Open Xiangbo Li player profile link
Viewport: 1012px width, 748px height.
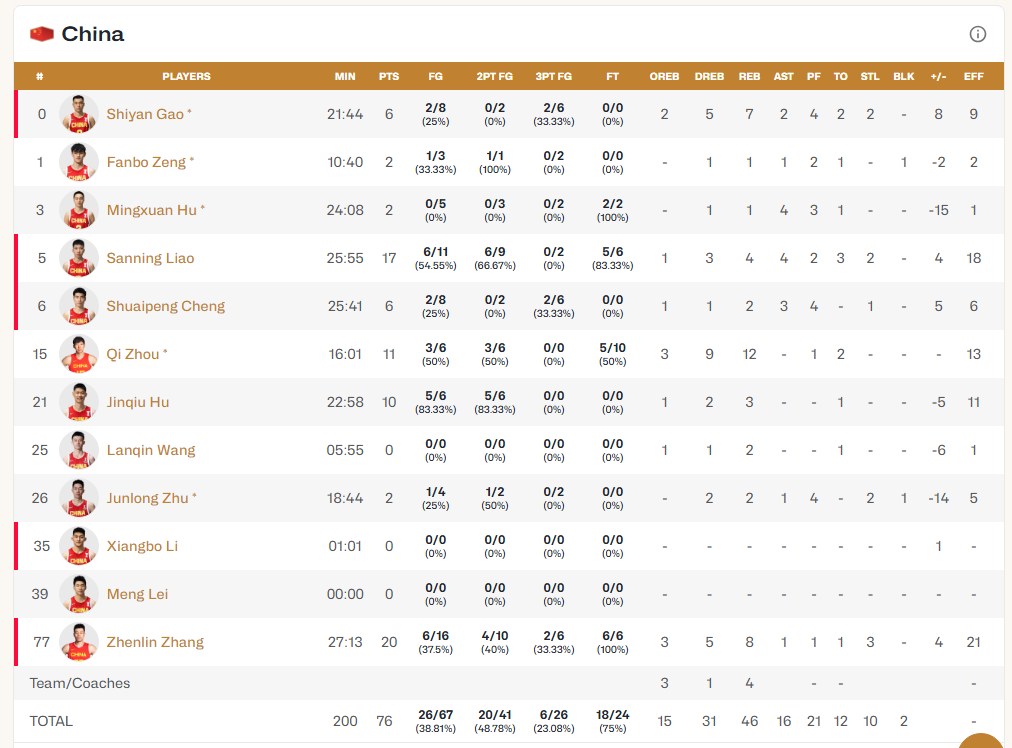point(142,546)
